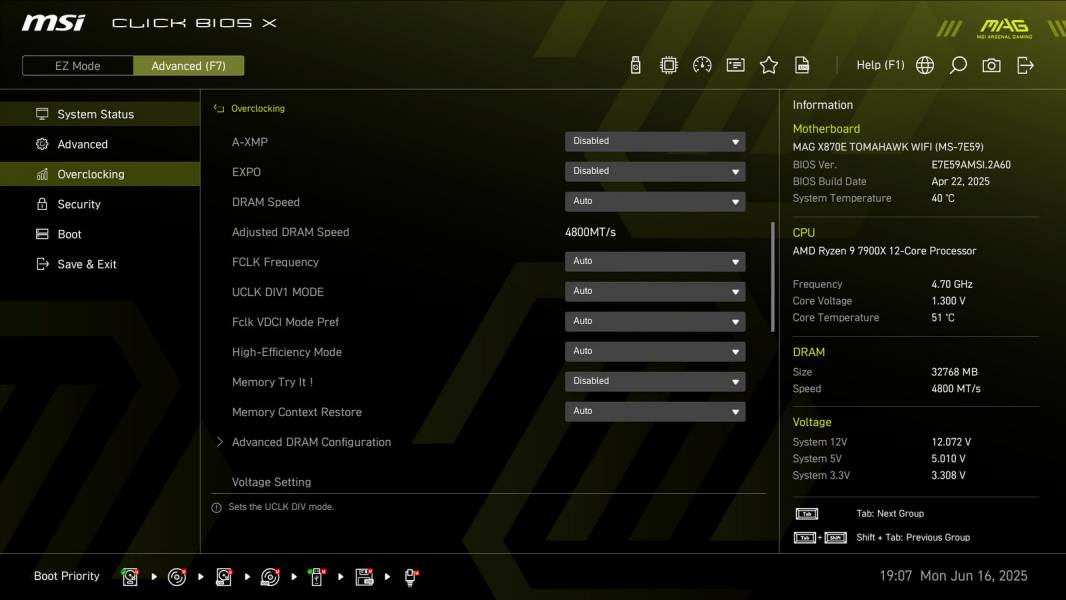Click the BIOS version E7E59AMSI.2A60
Viewport: 1066px width, 600px height.
(971, 164)
